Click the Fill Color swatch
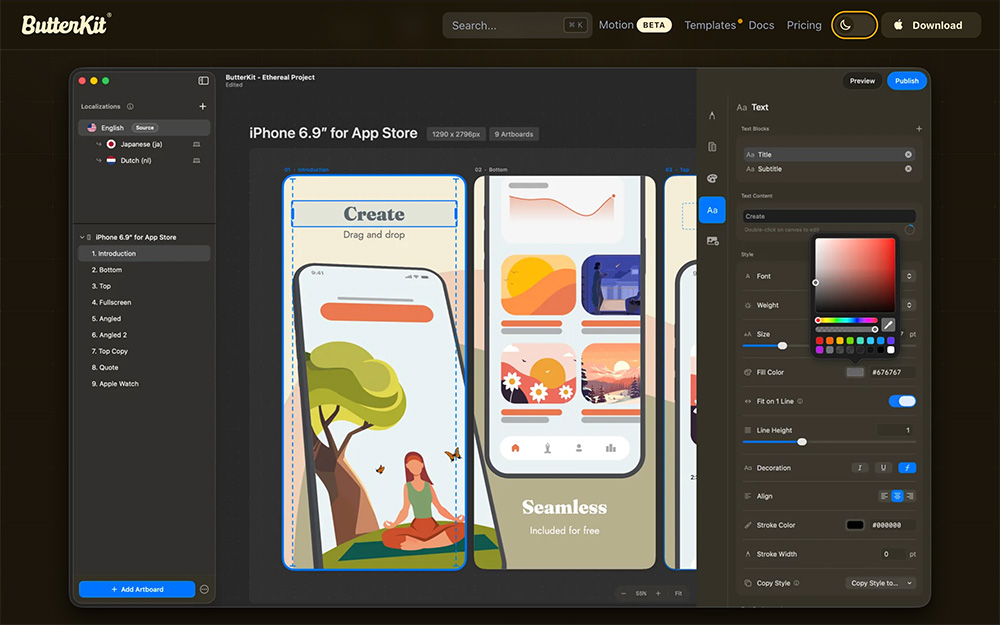 coord(855,372)
